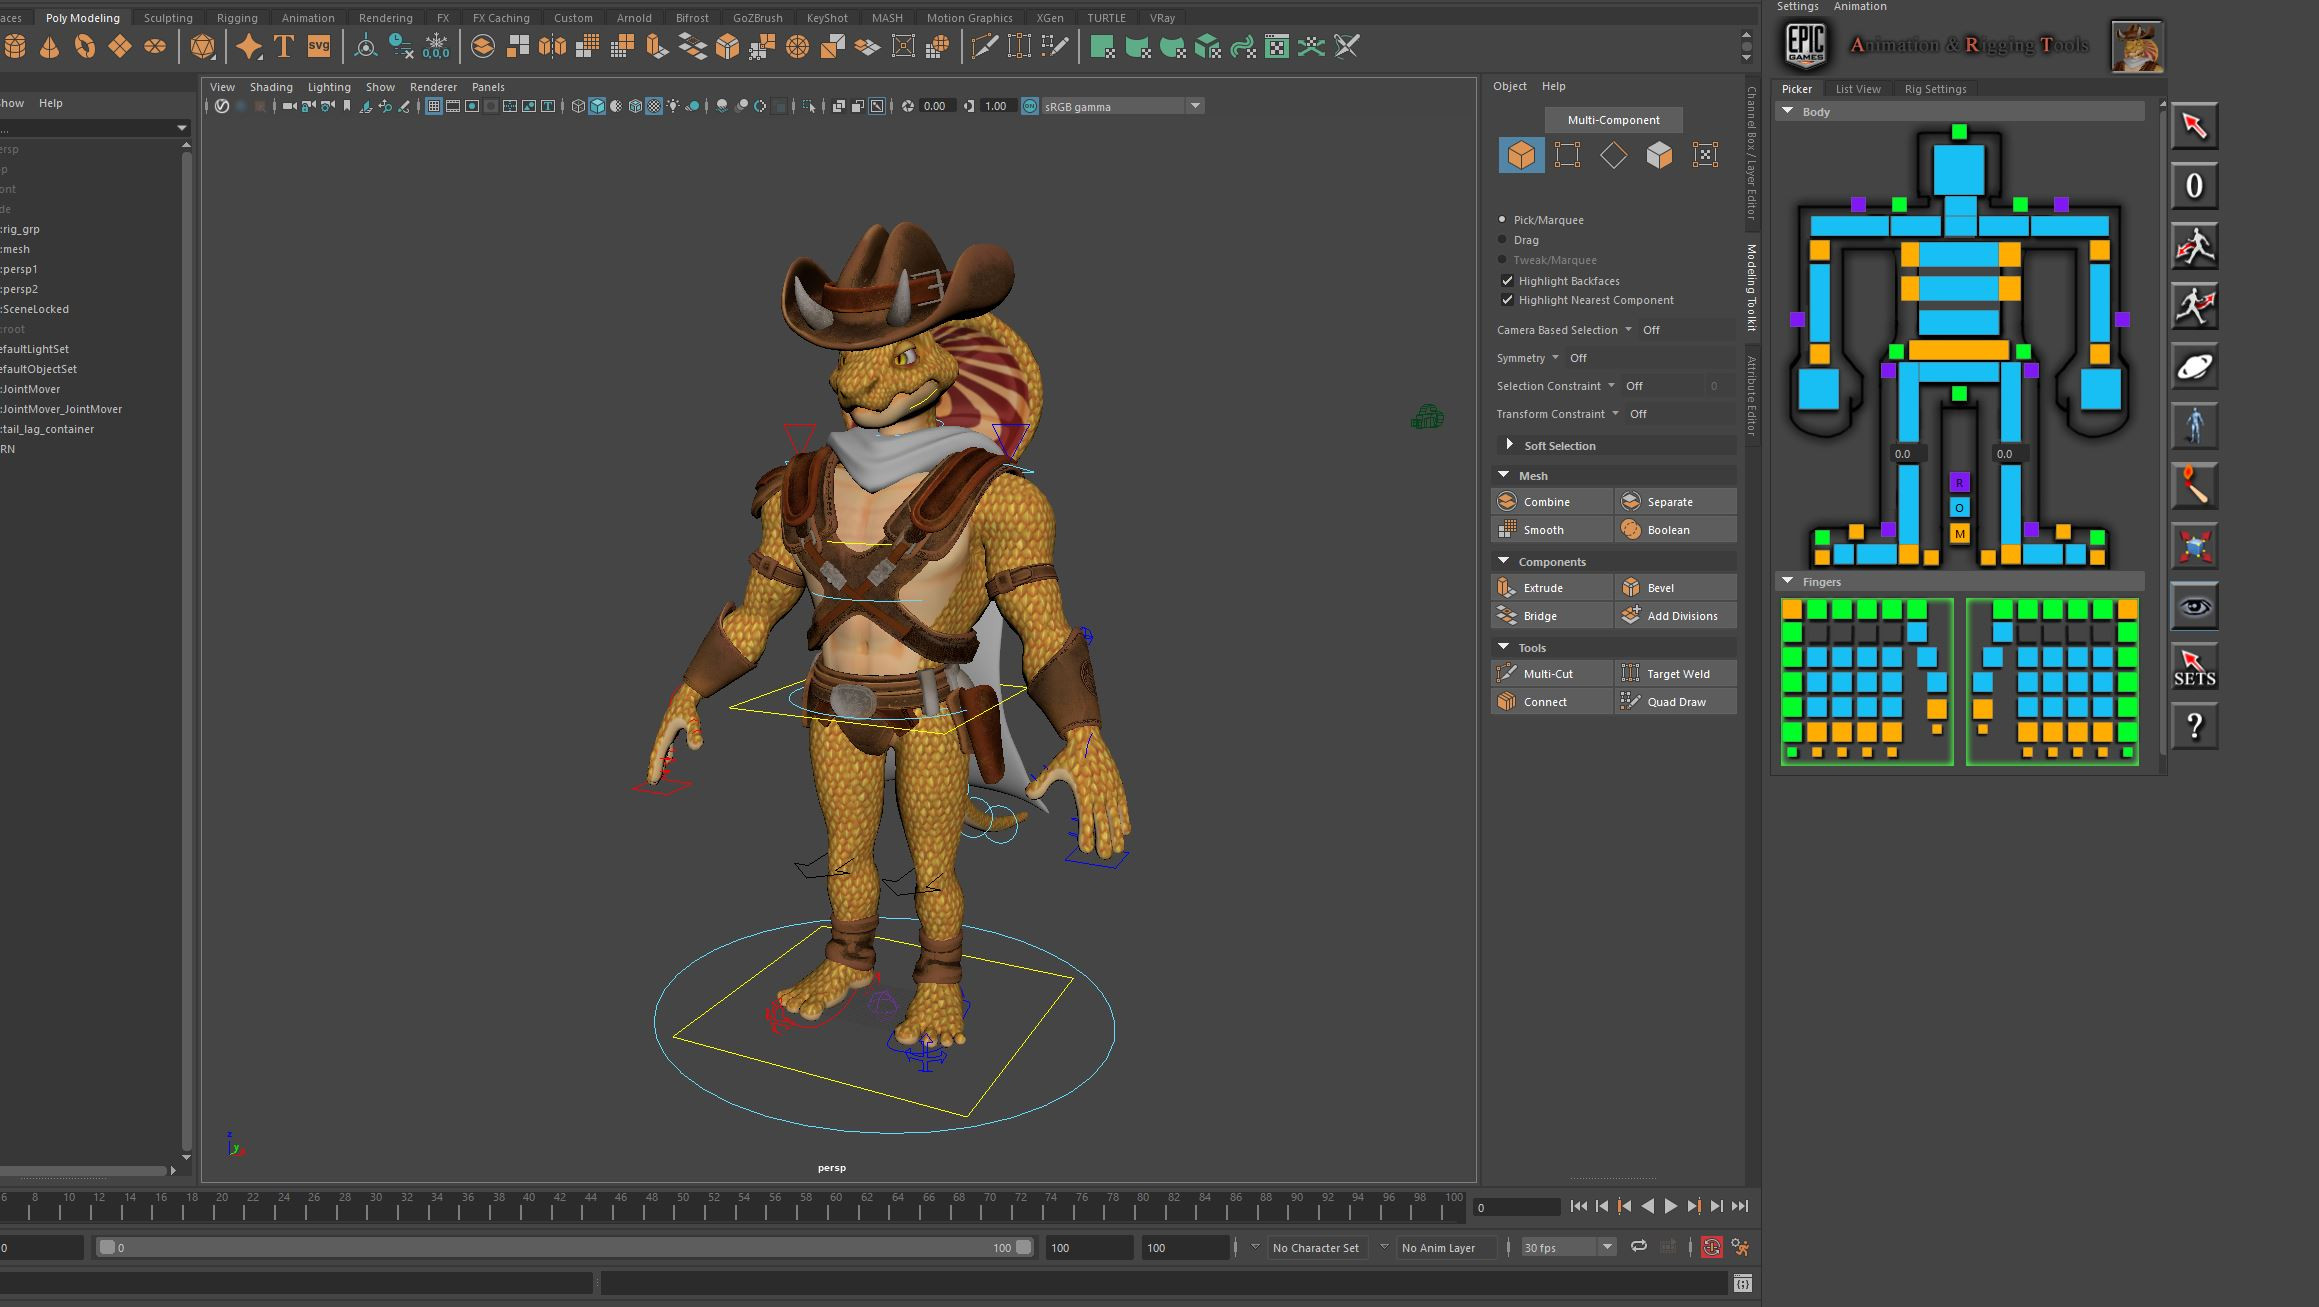Open help via question mark icon
The width and height of the screenshot is (2319, 1307).
2194,726
